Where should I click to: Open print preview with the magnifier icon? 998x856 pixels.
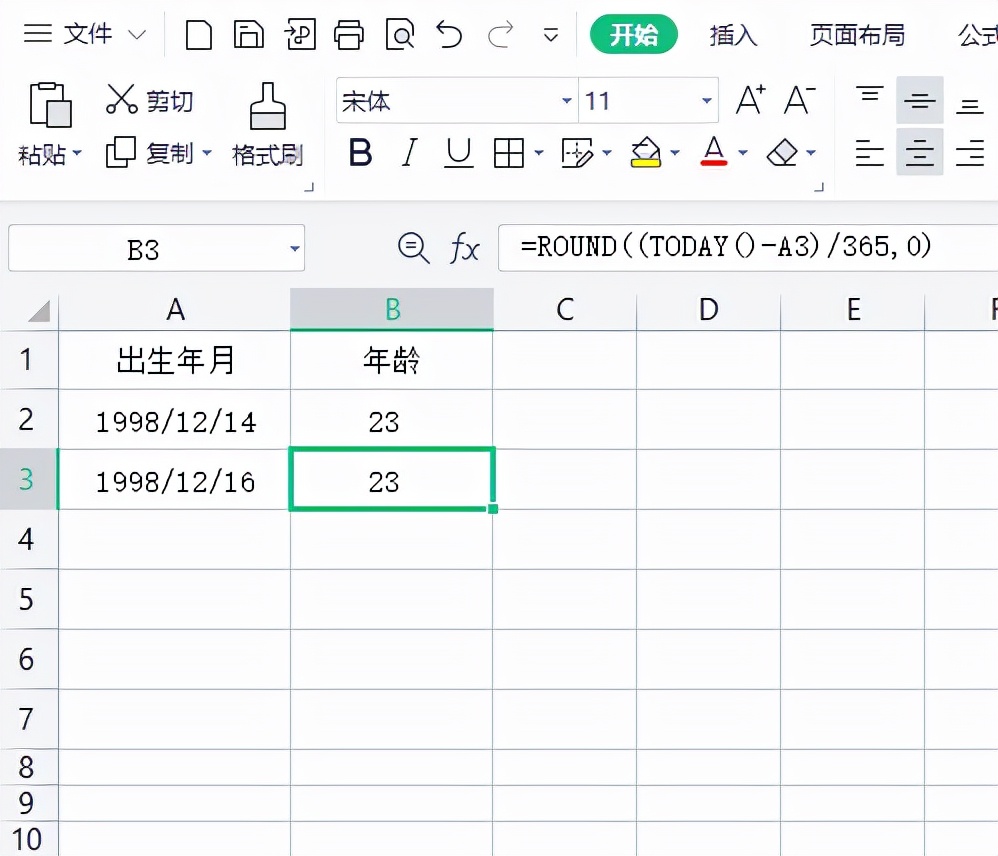pos(400,33)
